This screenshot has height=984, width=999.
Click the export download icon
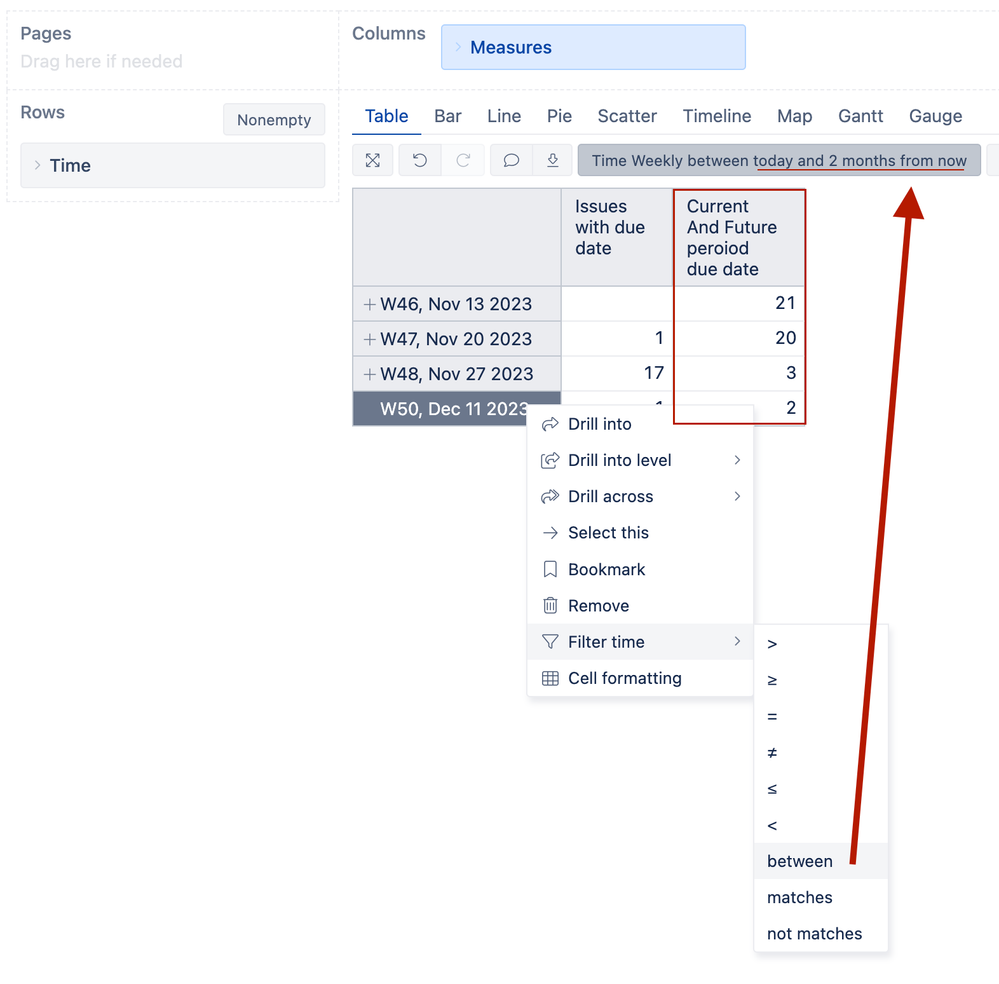(552, 160)
